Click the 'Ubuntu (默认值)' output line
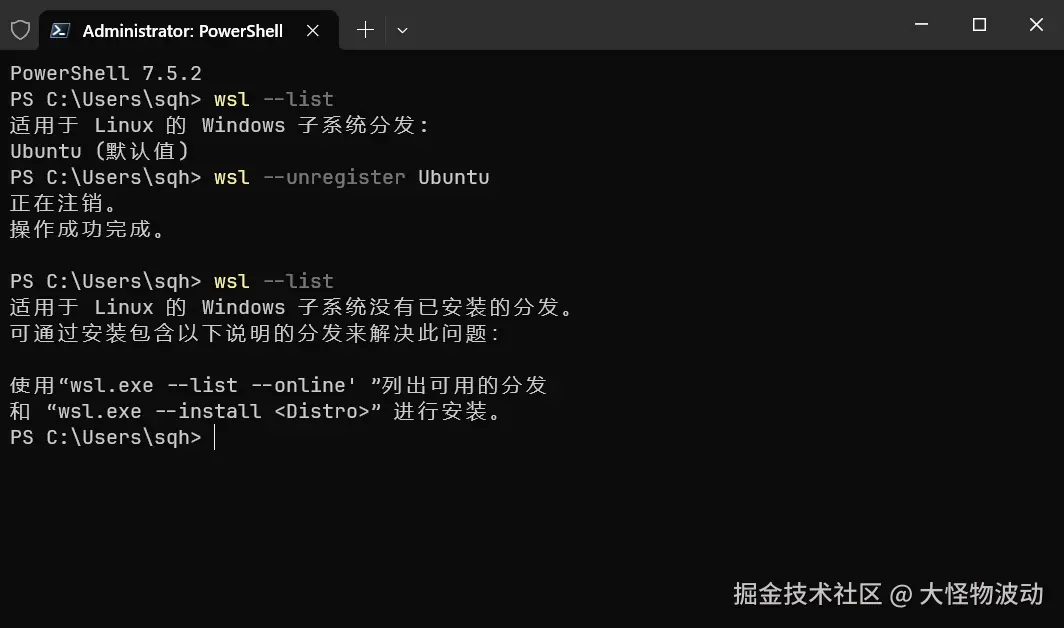Image resolution: width=1064 pixels, height=628 pixels. (x=100, y=151)
